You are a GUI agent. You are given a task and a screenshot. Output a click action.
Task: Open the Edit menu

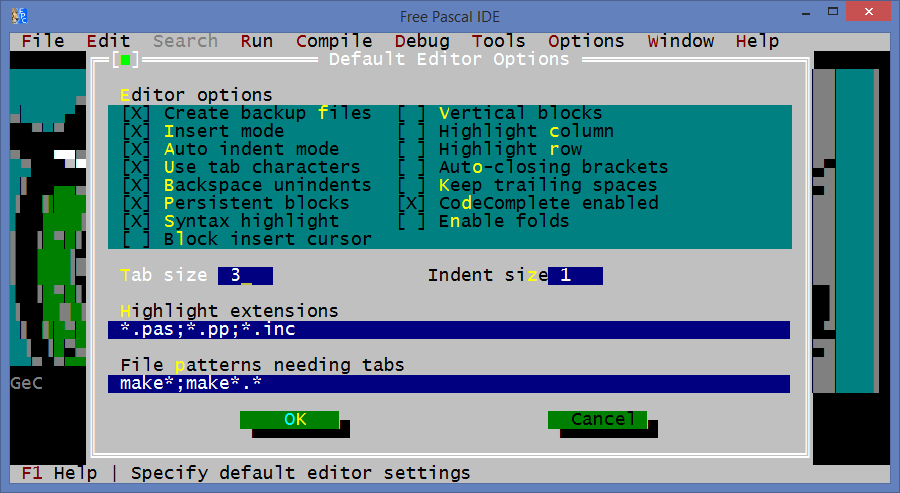[x=108, y=41]
